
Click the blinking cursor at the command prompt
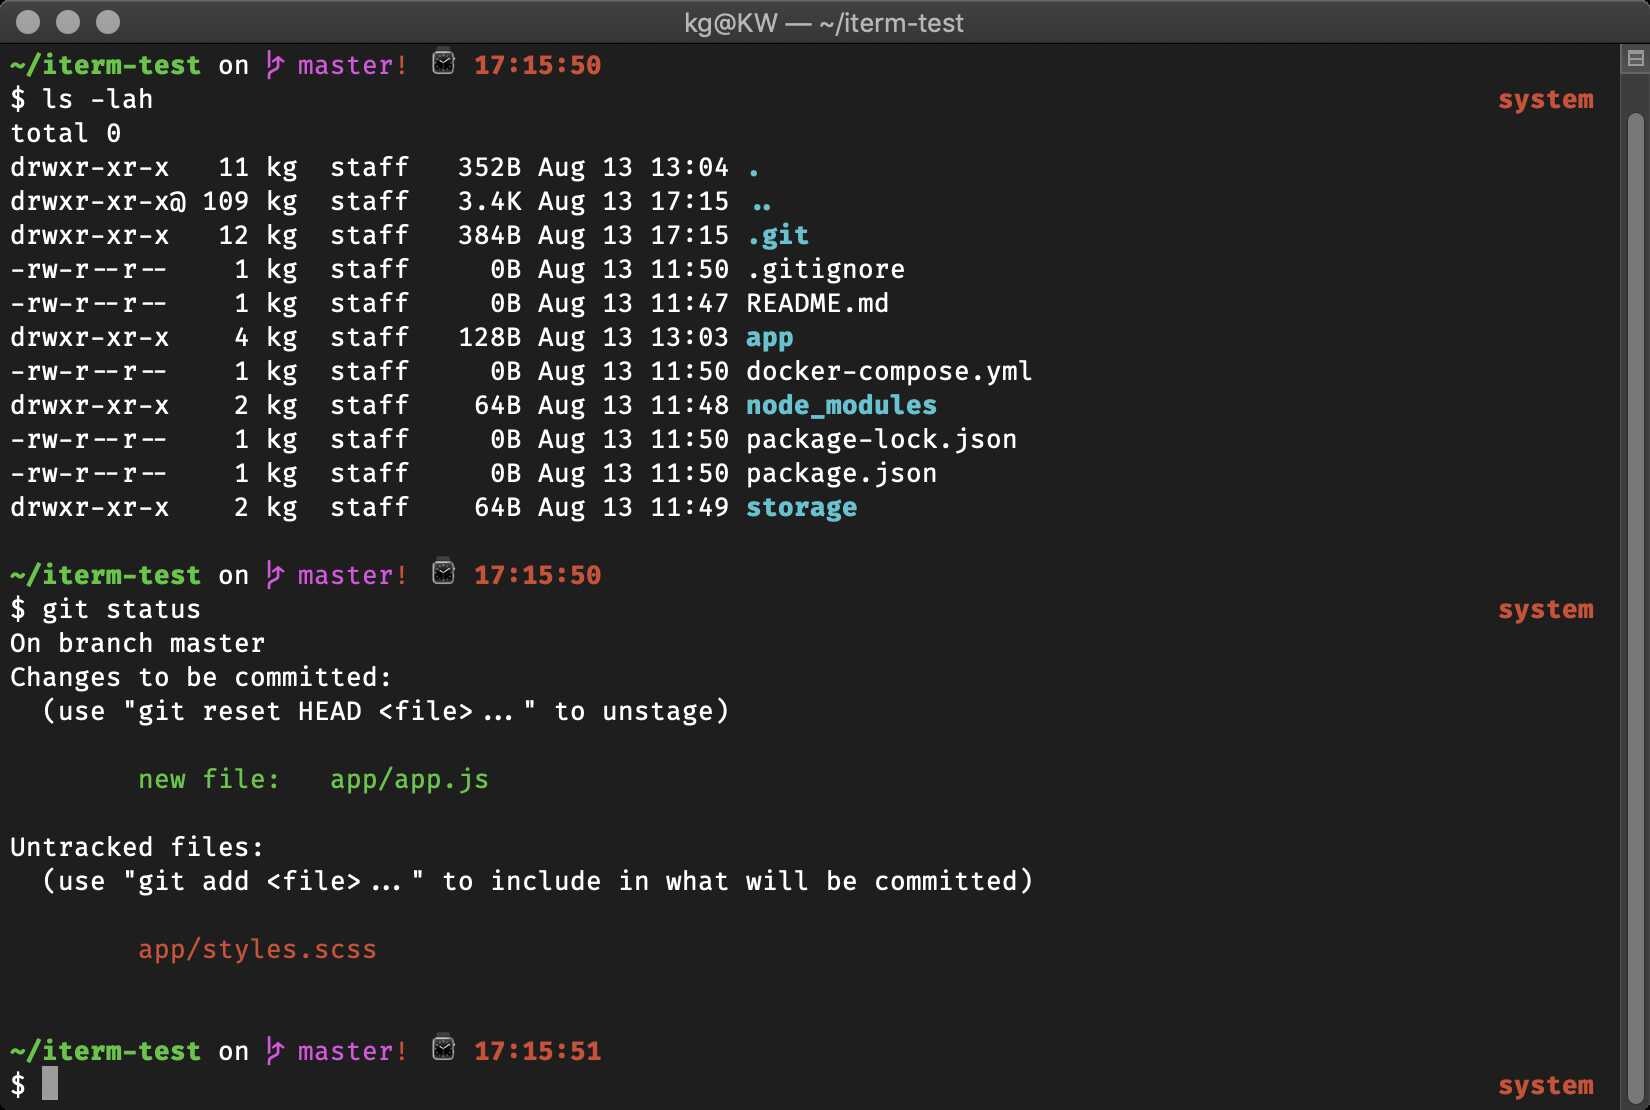tap(51, 1084)
